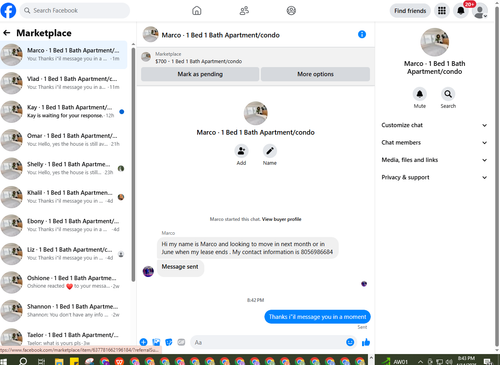Open Task View on the taskbar
The image size is (500, 365).
point(41,361)
